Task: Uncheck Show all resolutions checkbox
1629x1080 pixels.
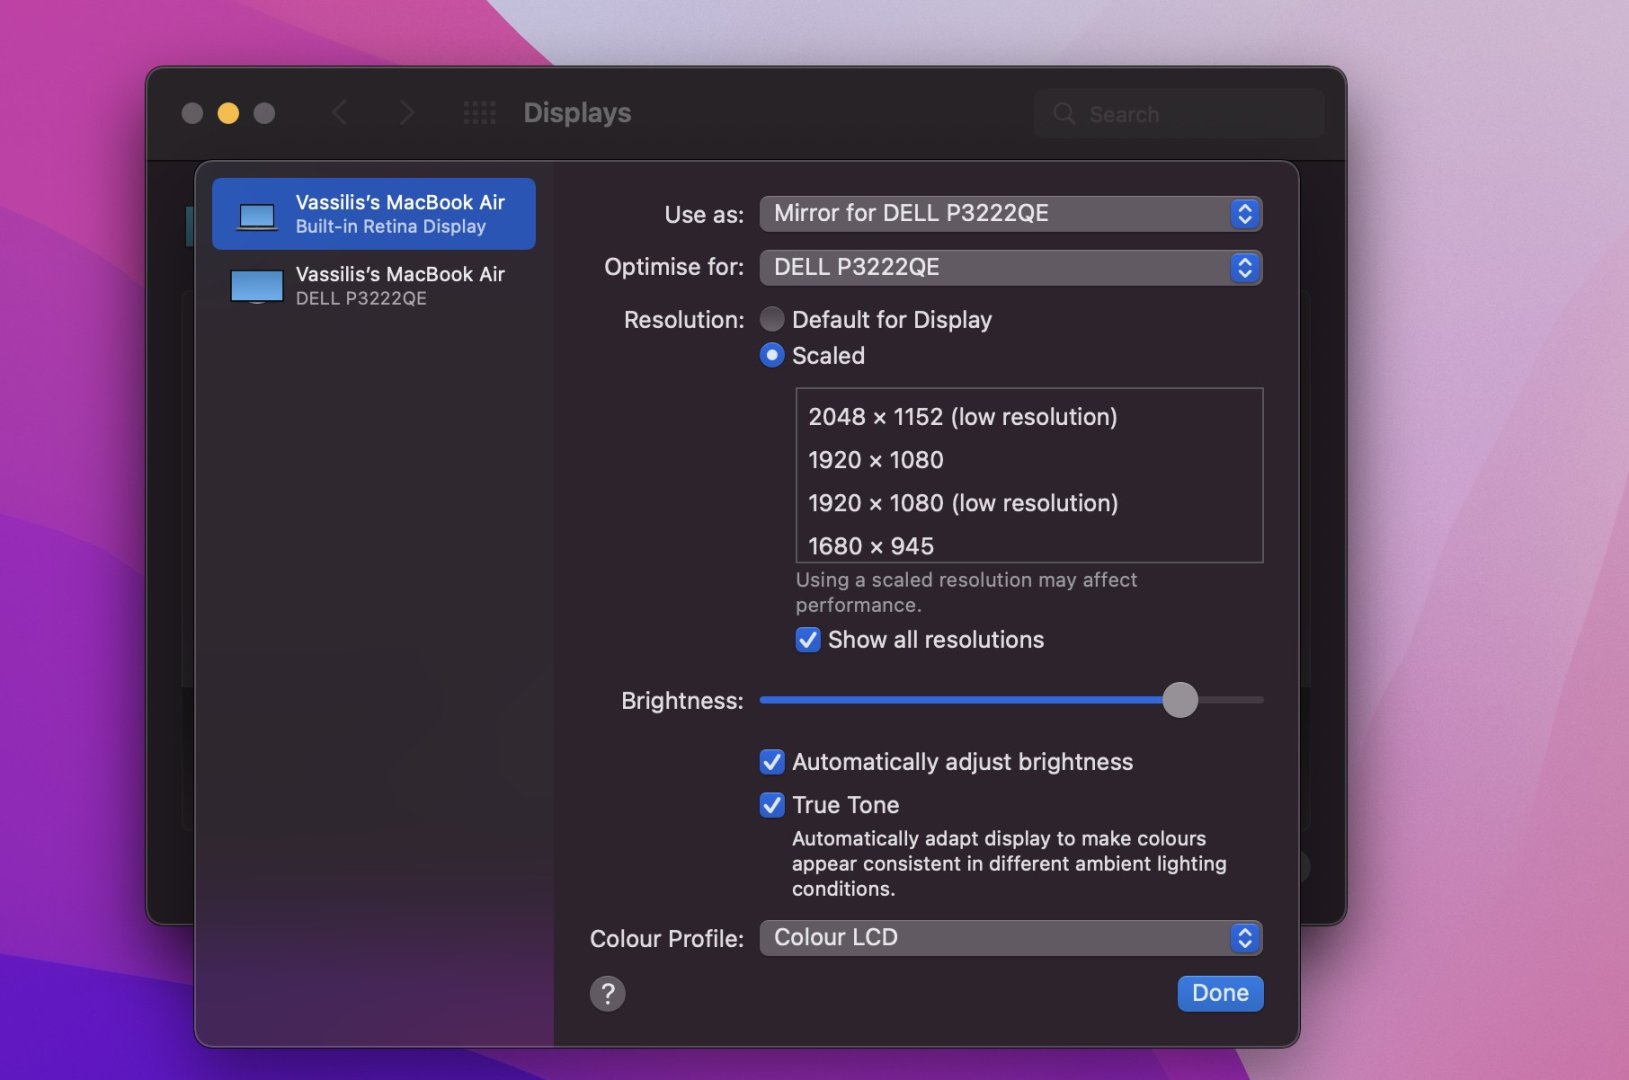Action: (x=808, y=640)
